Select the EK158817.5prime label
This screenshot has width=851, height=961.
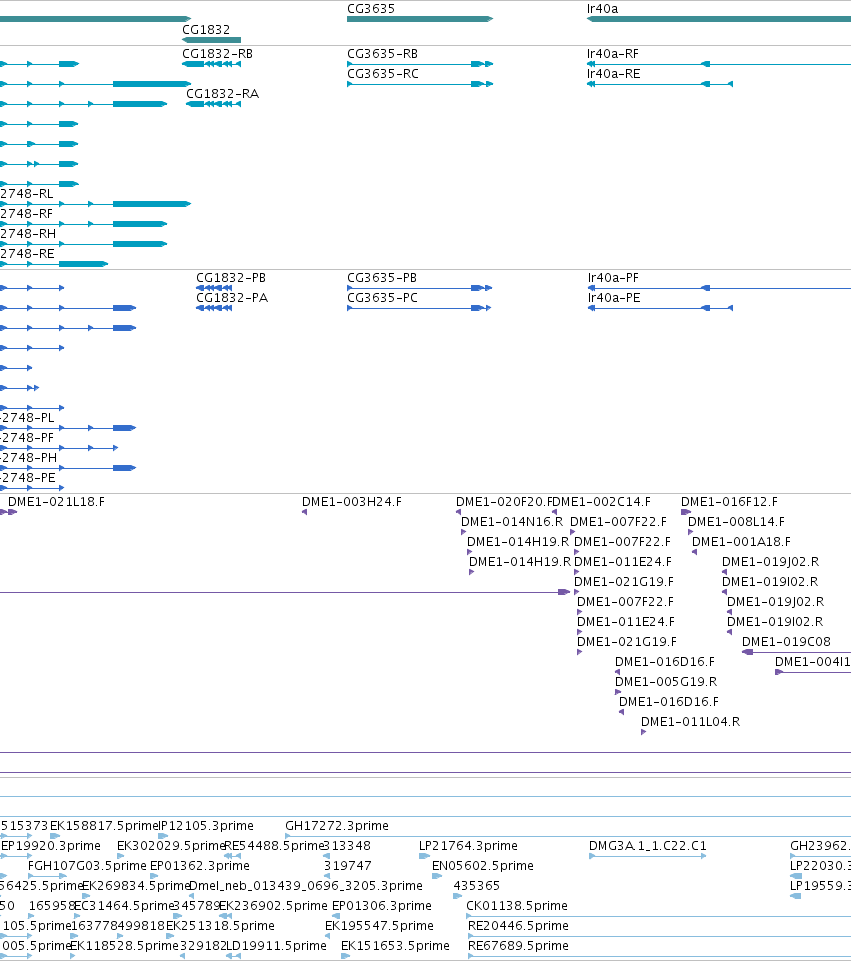[104, 826]
